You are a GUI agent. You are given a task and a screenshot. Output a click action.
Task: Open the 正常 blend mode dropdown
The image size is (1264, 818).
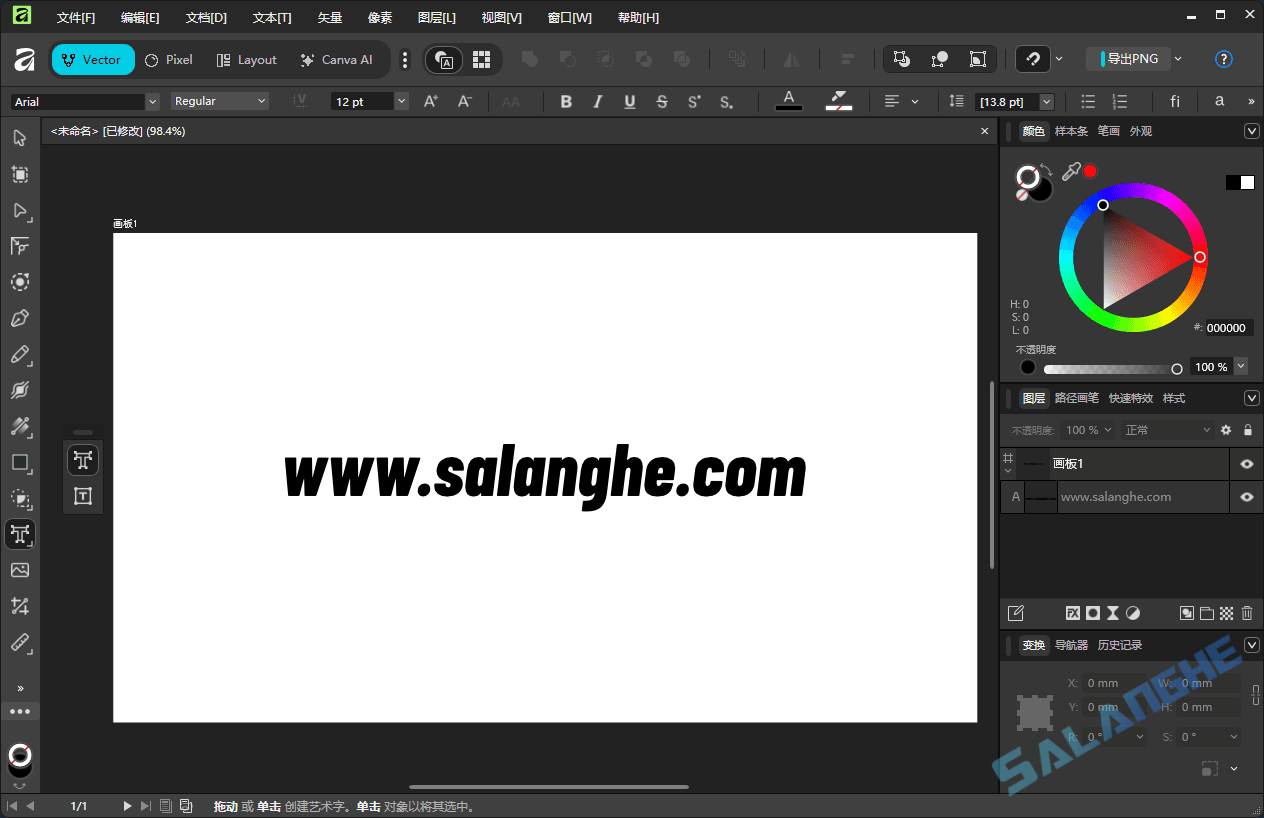click(1166, 430)
